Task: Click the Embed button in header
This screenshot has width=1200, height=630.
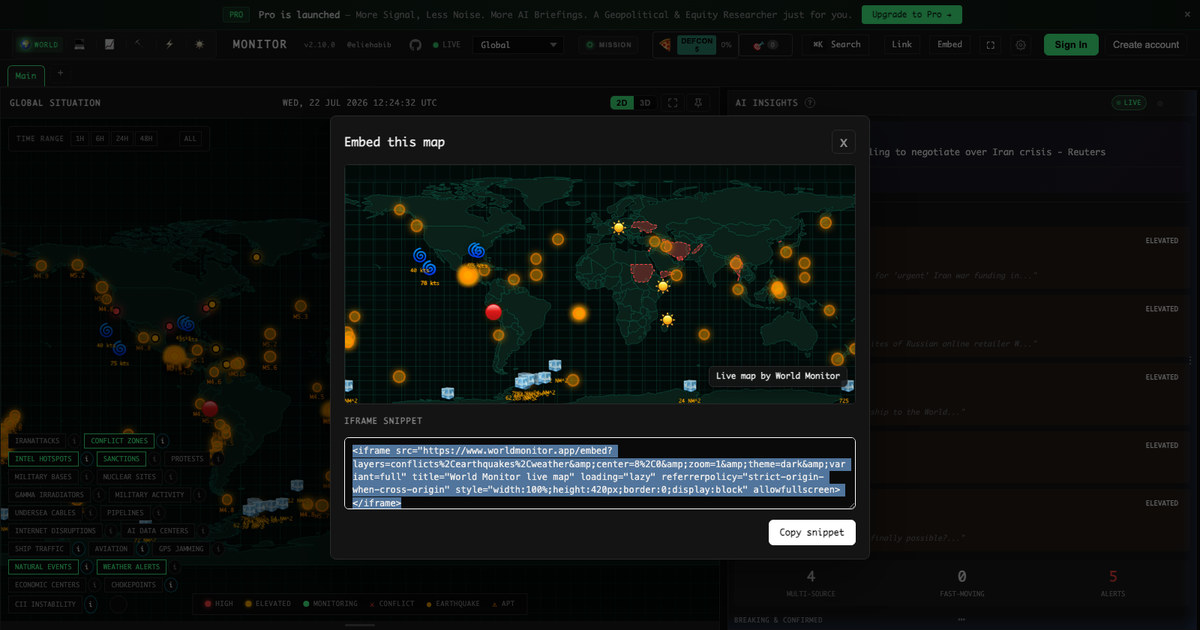Action: click(950, 44)
